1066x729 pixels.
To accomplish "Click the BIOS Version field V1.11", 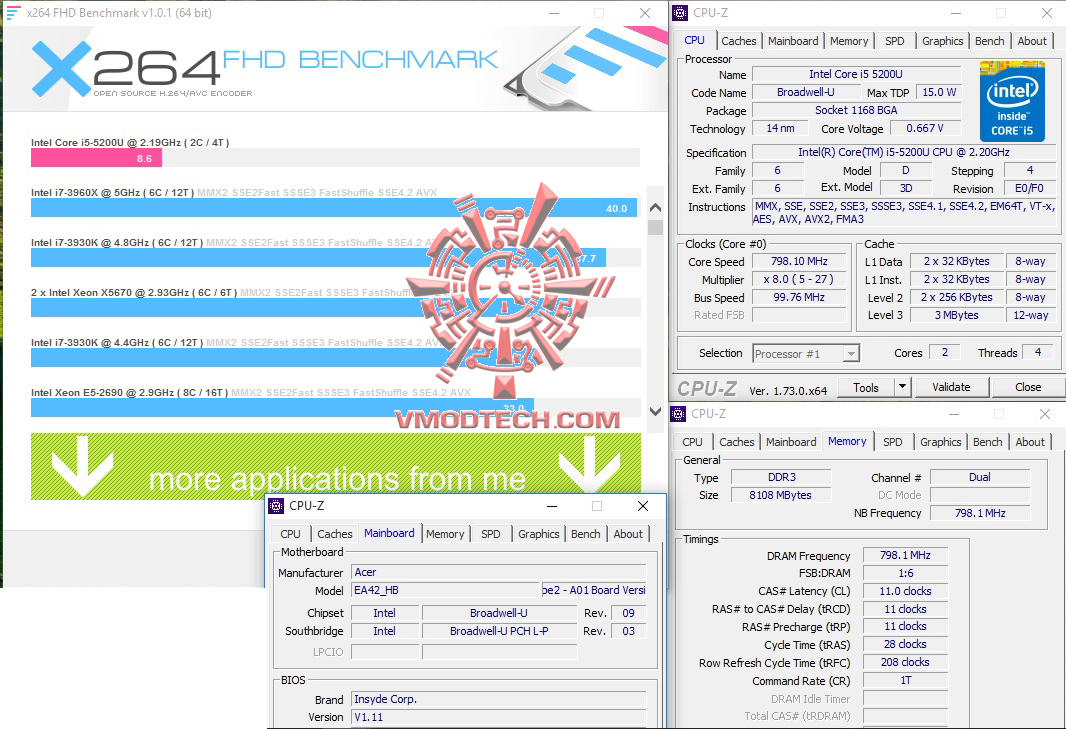I will [x=498, y=717].
